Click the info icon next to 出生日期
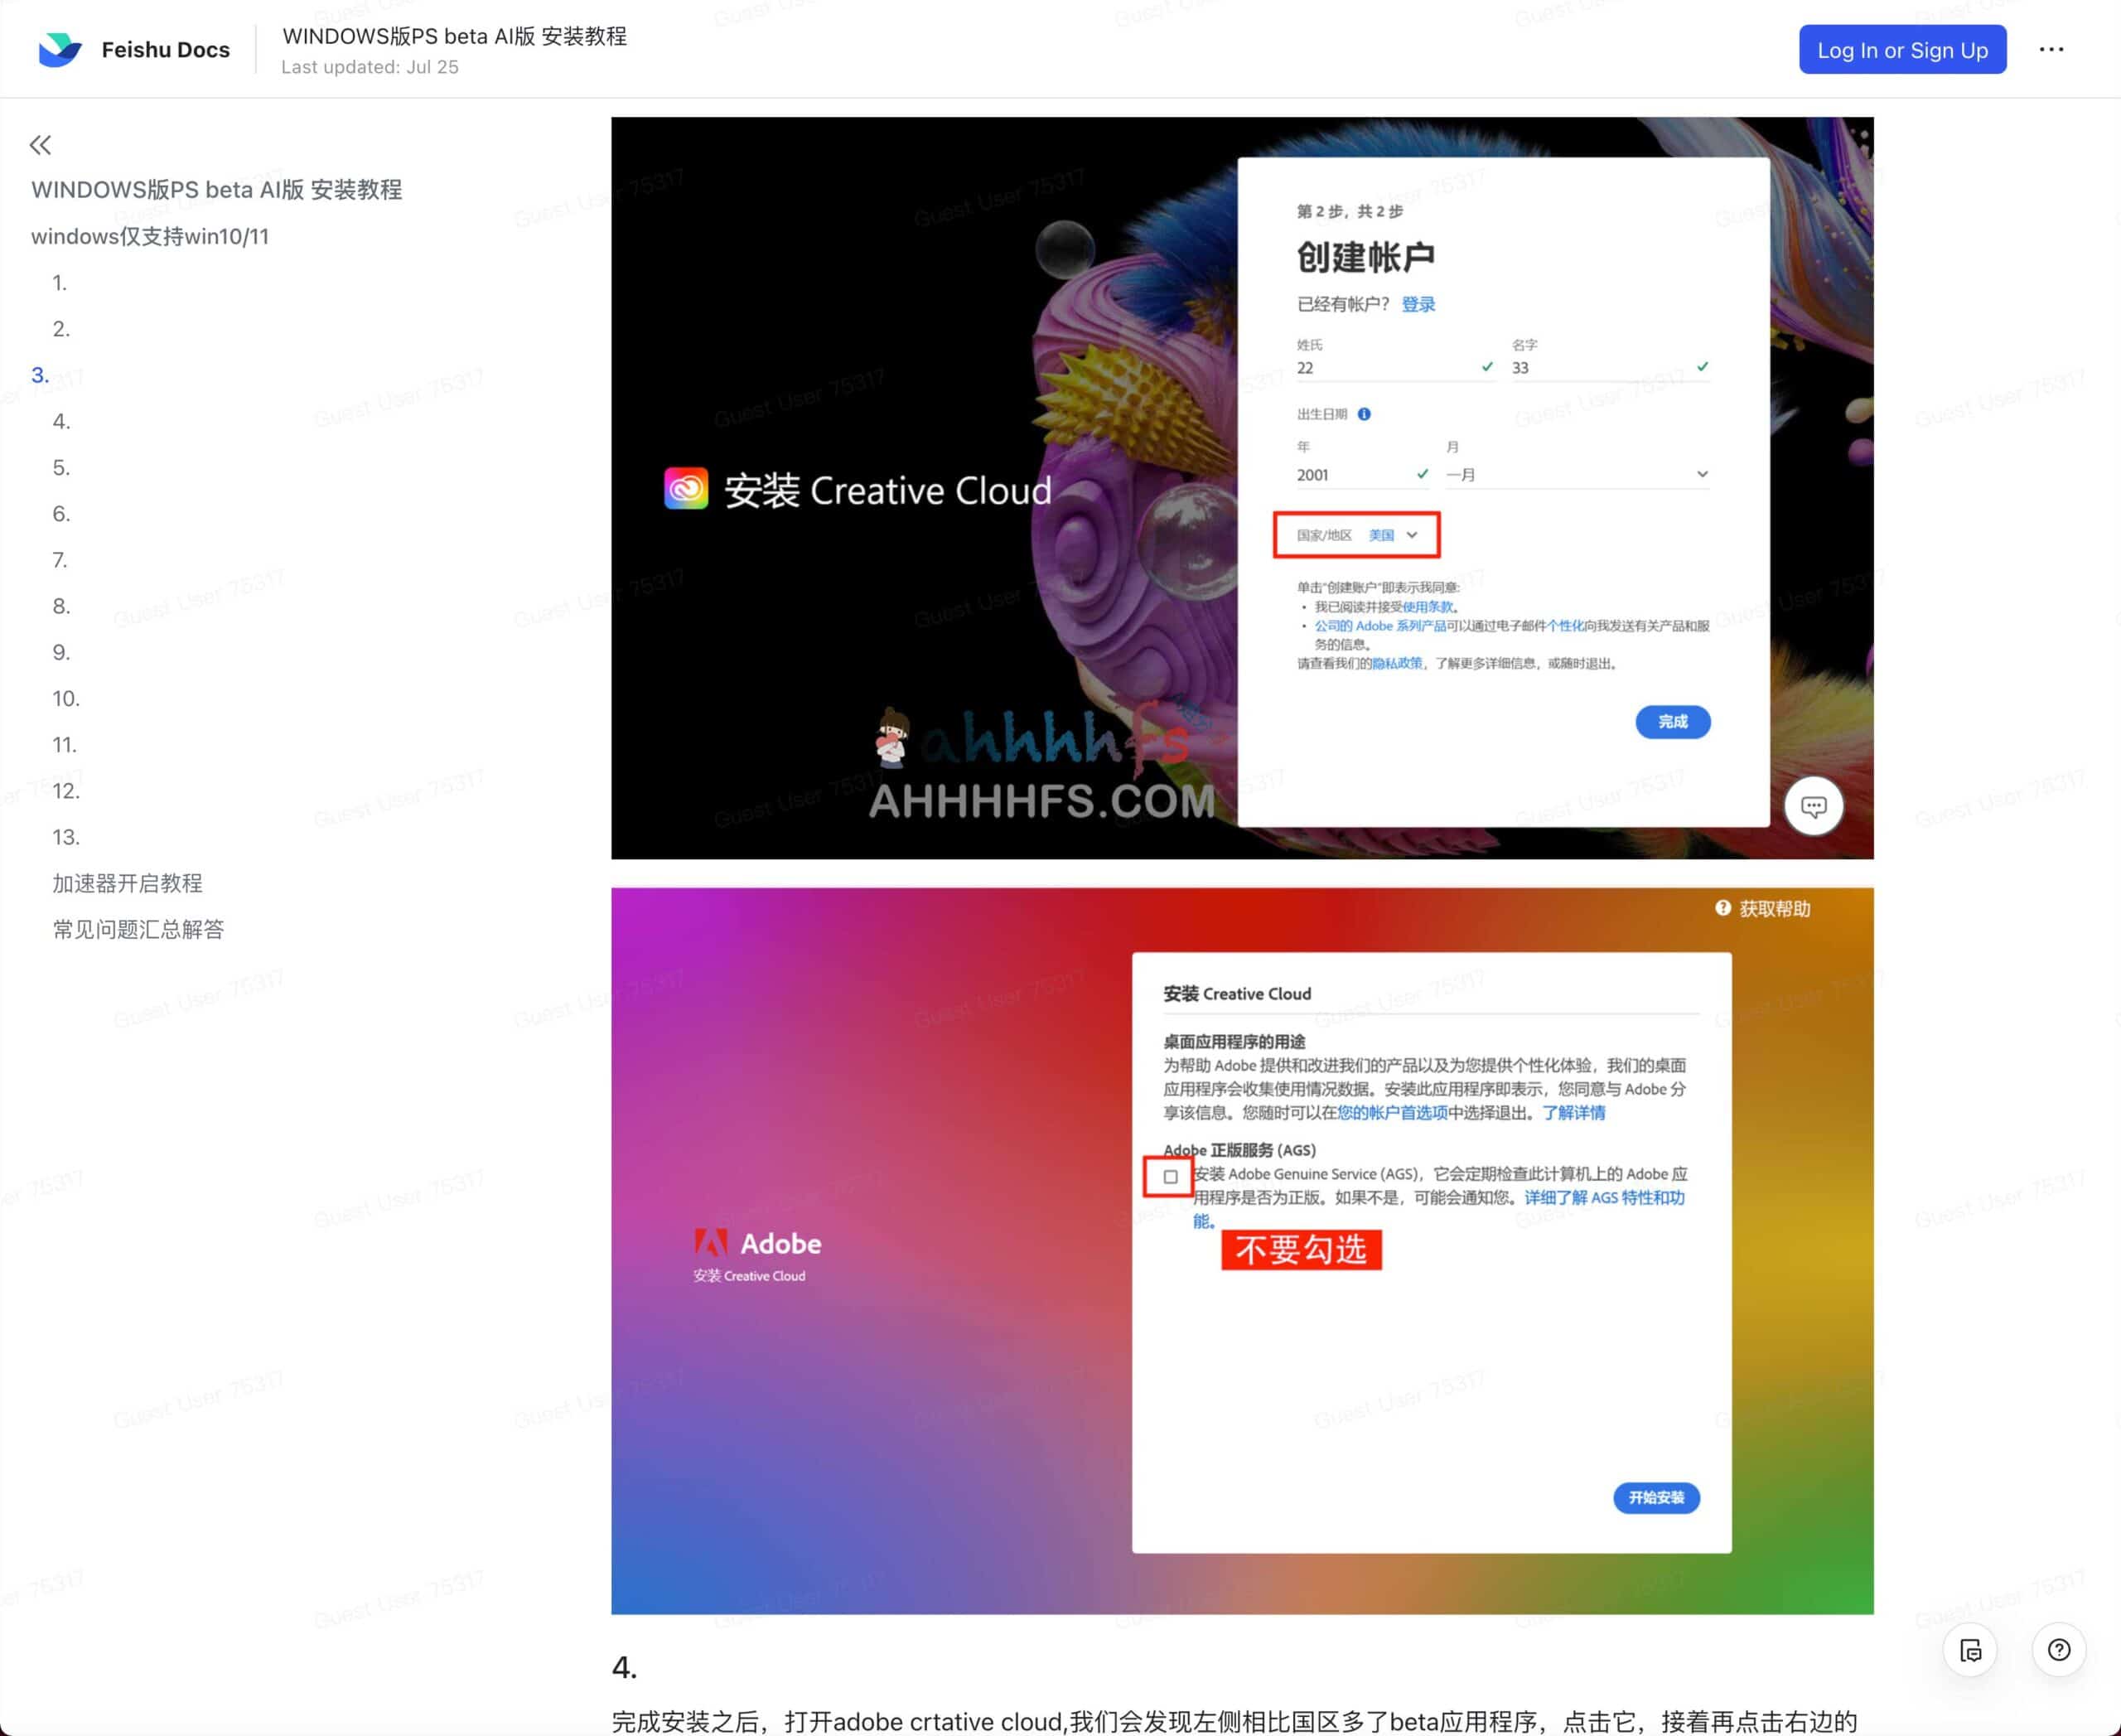 (x=1366, y=414)
